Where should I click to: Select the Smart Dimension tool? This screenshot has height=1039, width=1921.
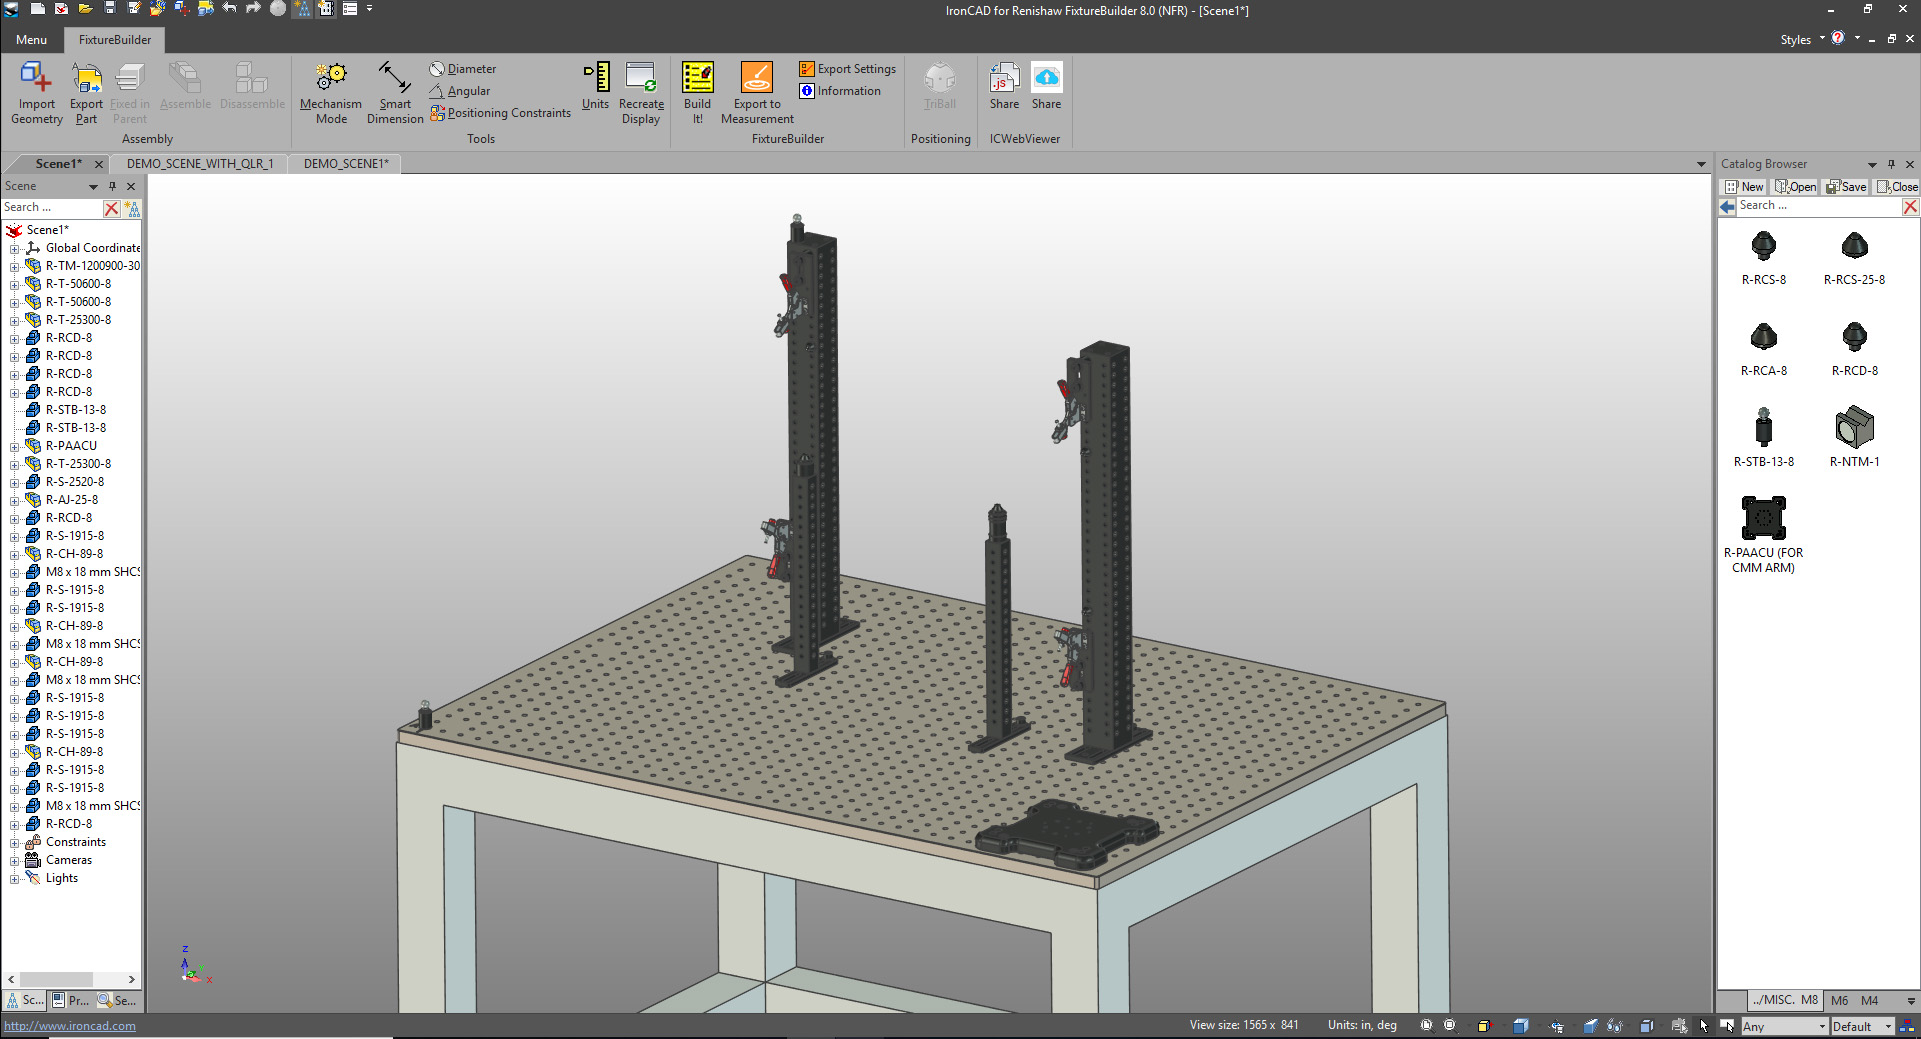pyautogui.click(x=395, y=93)
